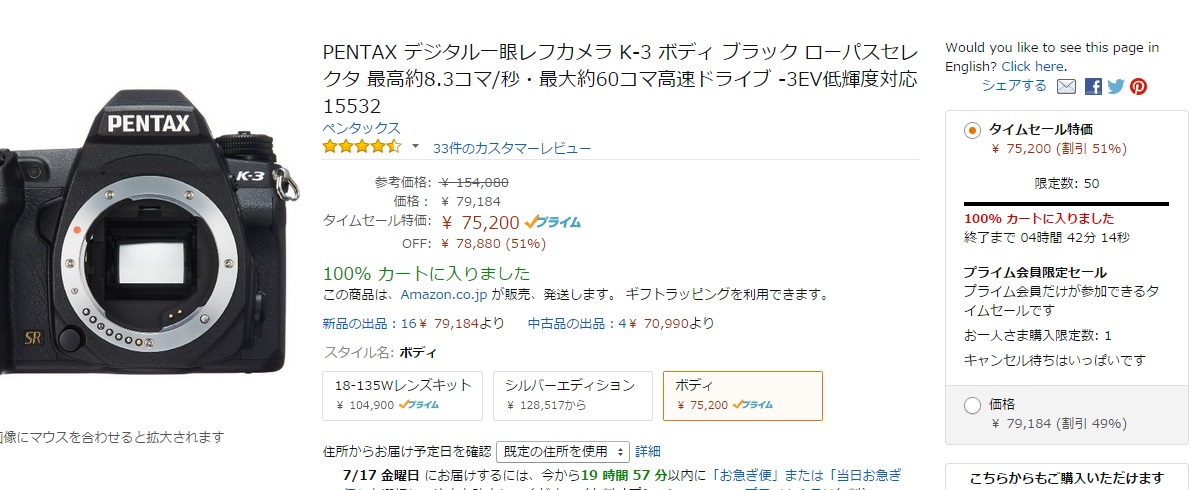
Task: Choose the ボディ style option
Action: click(x=743, y=396)
